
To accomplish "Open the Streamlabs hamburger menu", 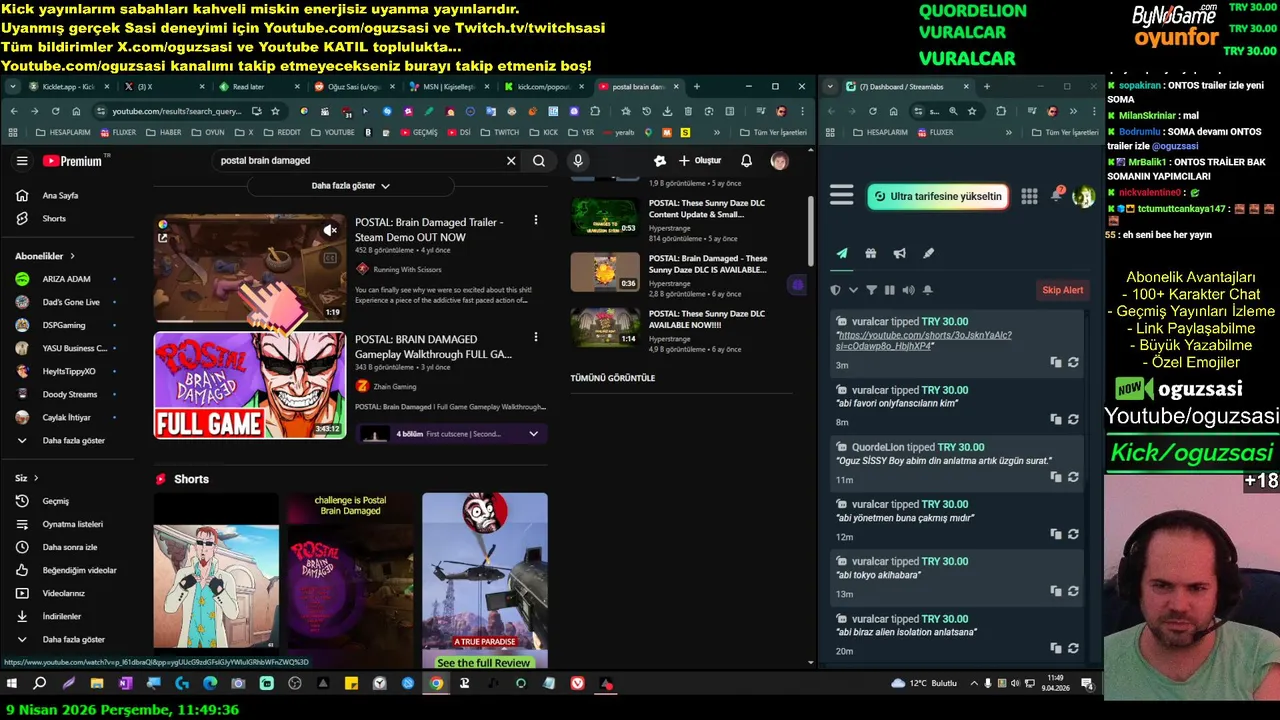I will point(842,195).
